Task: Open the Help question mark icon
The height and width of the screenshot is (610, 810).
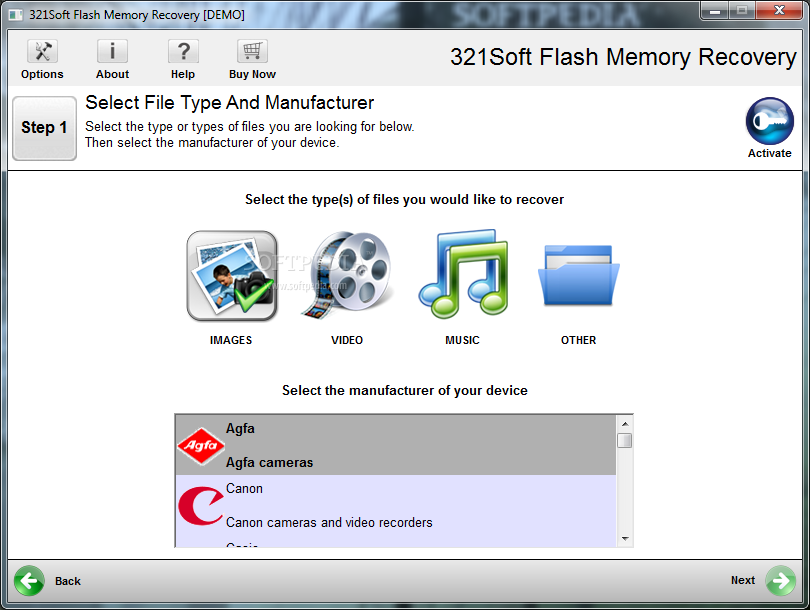Action: point(183,51)
